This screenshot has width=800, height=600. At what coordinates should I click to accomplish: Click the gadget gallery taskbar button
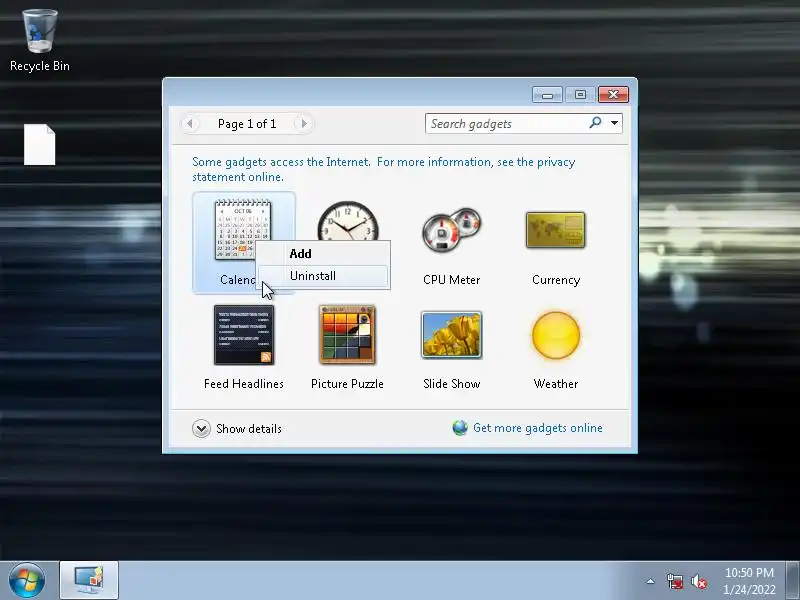(89, 581)
